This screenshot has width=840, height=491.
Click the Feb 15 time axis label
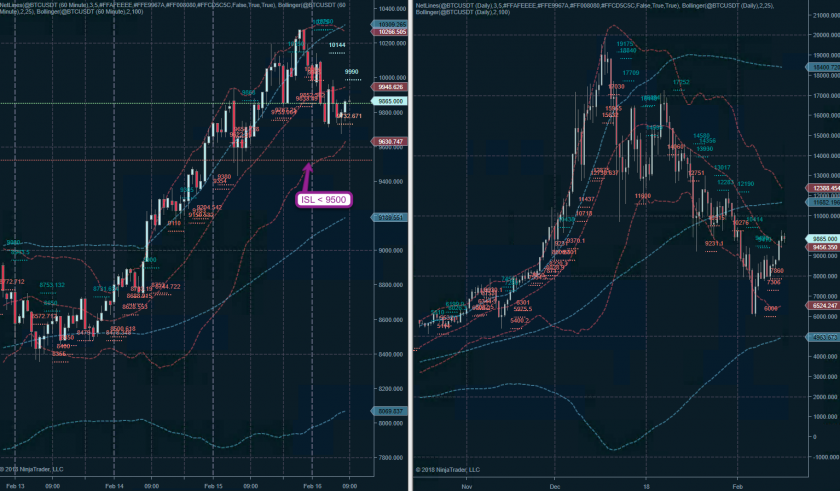tap(213, 486)
